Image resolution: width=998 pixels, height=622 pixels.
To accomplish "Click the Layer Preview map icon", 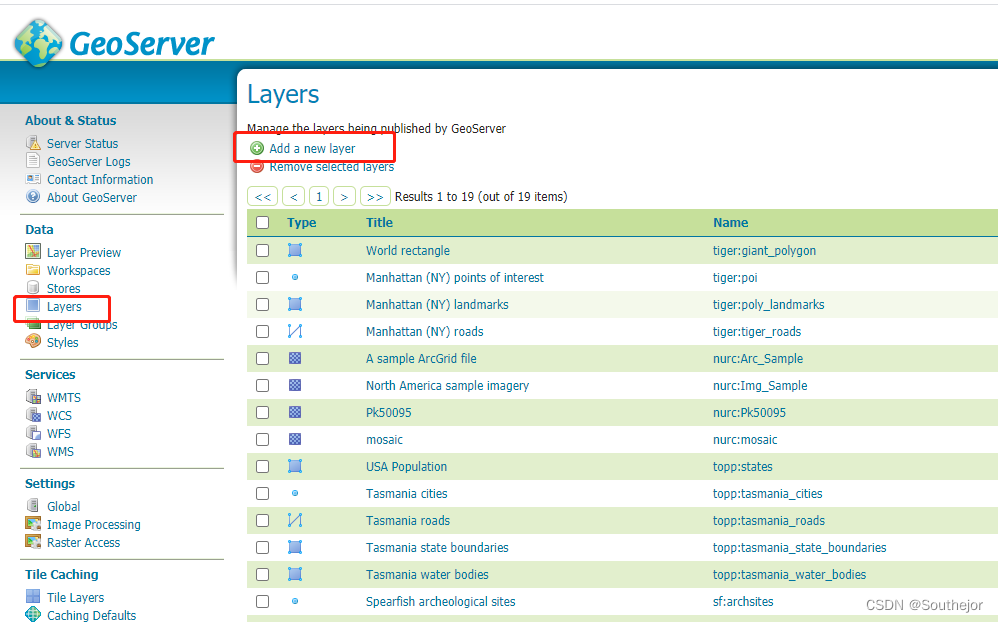I will pyautogui.click(x=33, y=251).
